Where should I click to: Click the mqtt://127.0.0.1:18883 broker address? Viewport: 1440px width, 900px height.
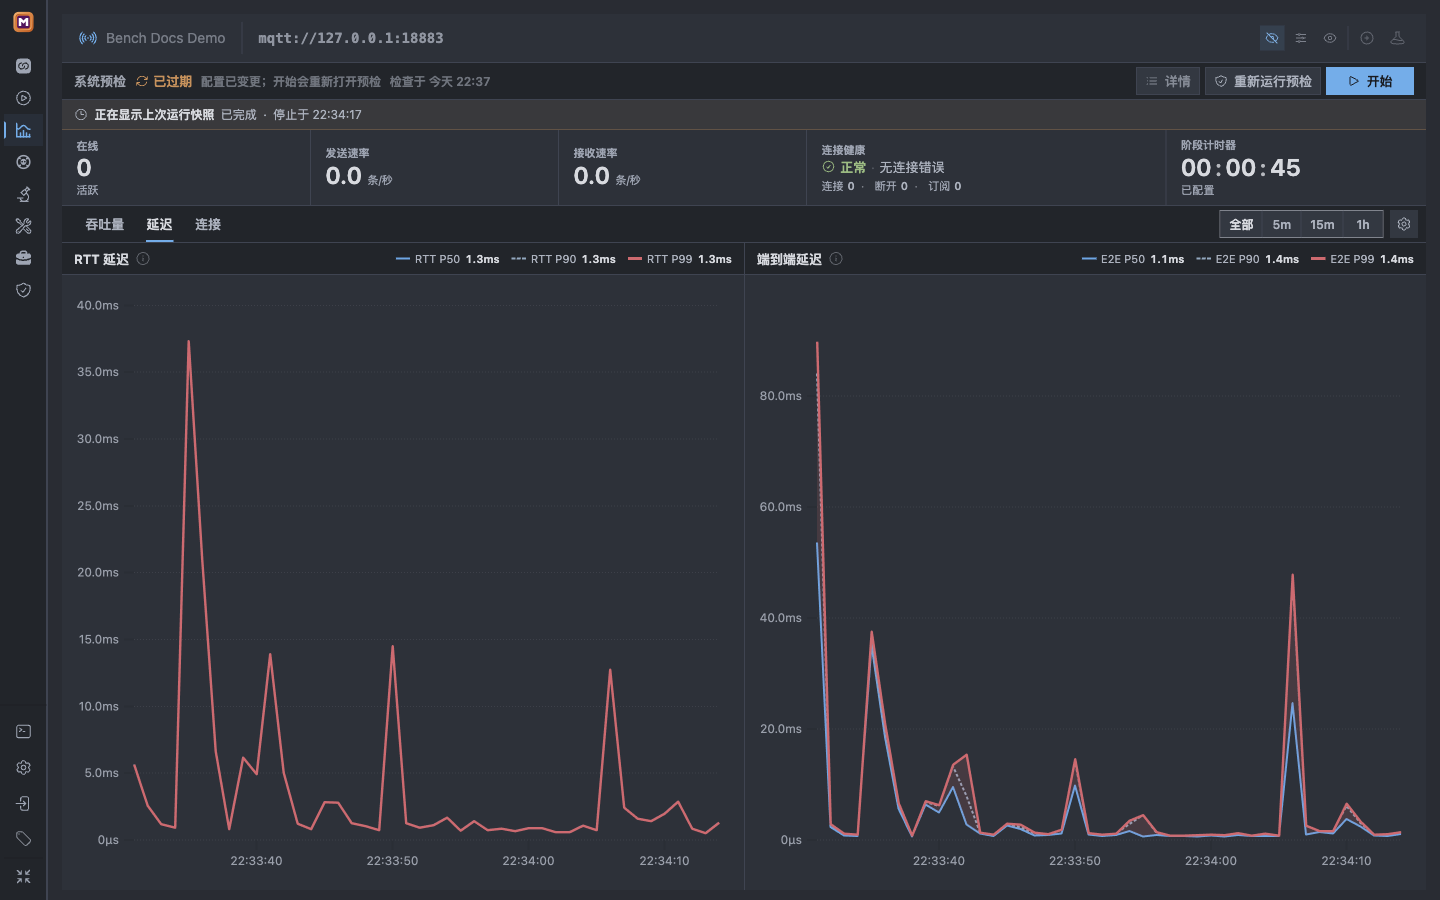(x=351, y=38)
